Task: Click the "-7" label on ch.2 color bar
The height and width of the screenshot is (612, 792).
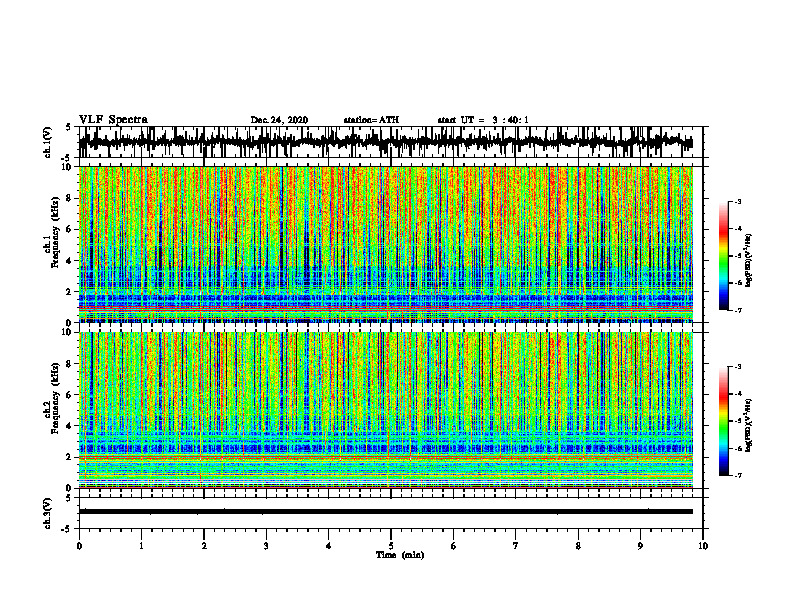Action: coord(738,476)
